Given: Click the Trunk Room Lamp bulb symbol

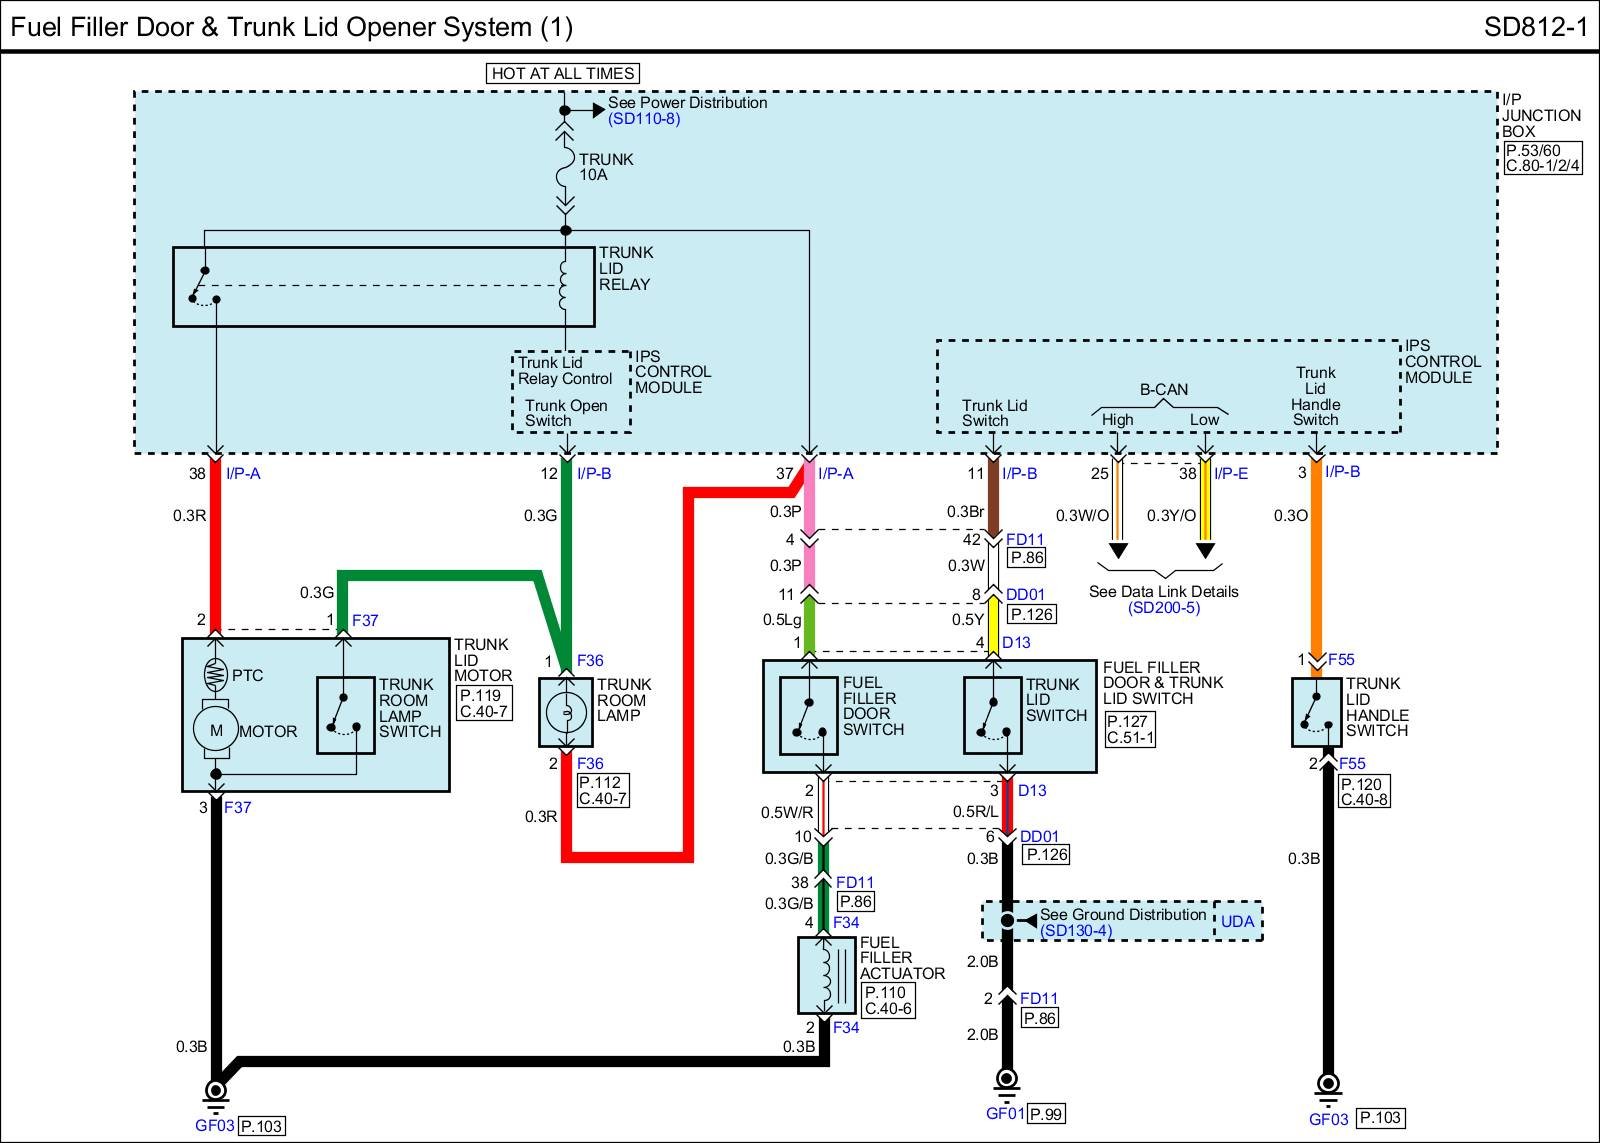Looking at the screenshot, I should (564, 712).
